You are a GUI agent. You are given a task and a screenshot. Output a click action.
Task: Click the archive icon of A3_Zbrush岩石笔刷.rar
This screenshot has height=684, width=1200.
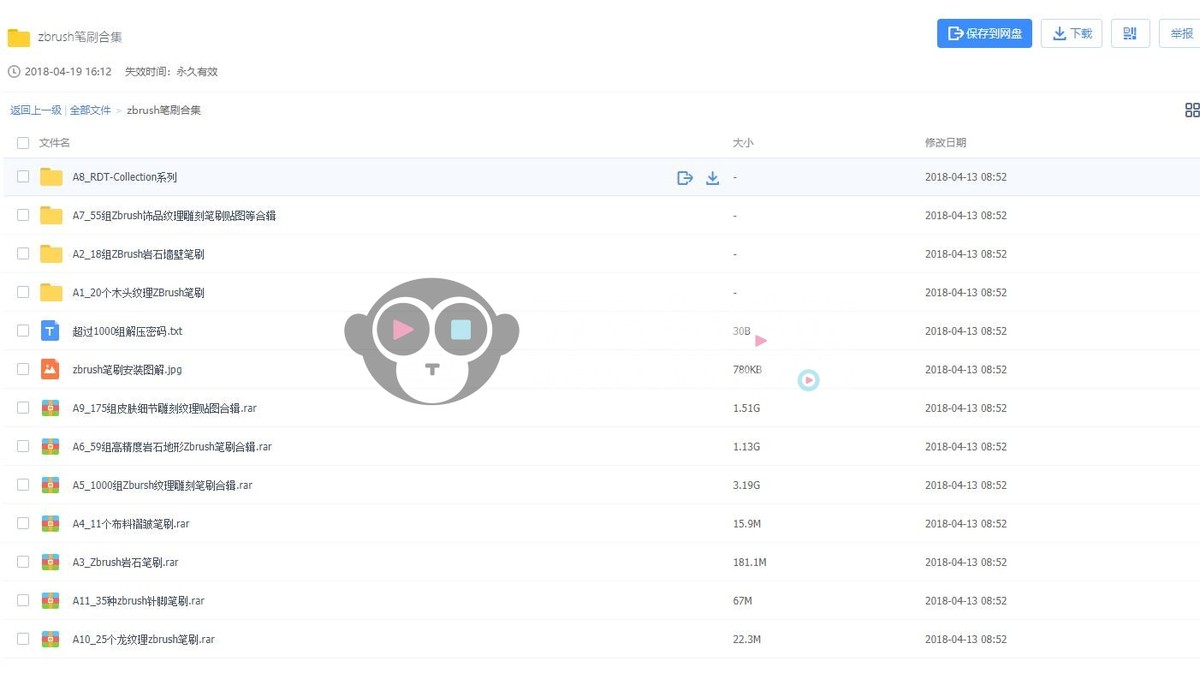click(x=50, y=562)
